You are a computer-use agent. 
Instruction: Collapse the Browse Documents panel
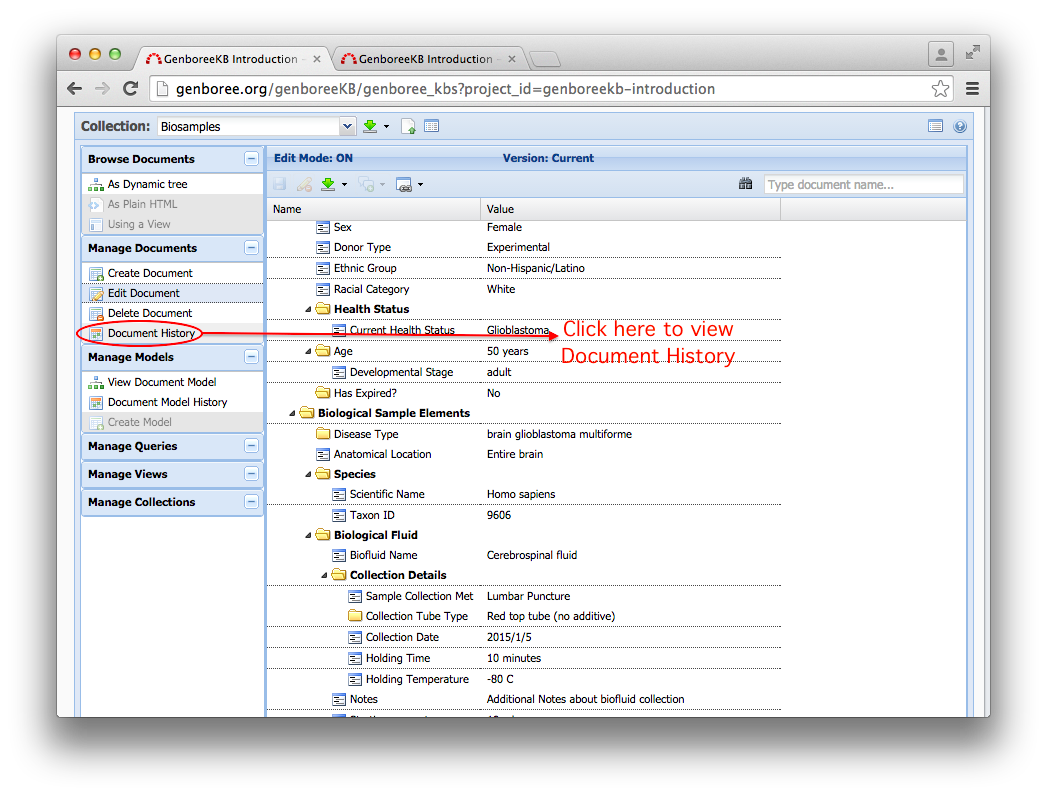[x=251, y=159]
